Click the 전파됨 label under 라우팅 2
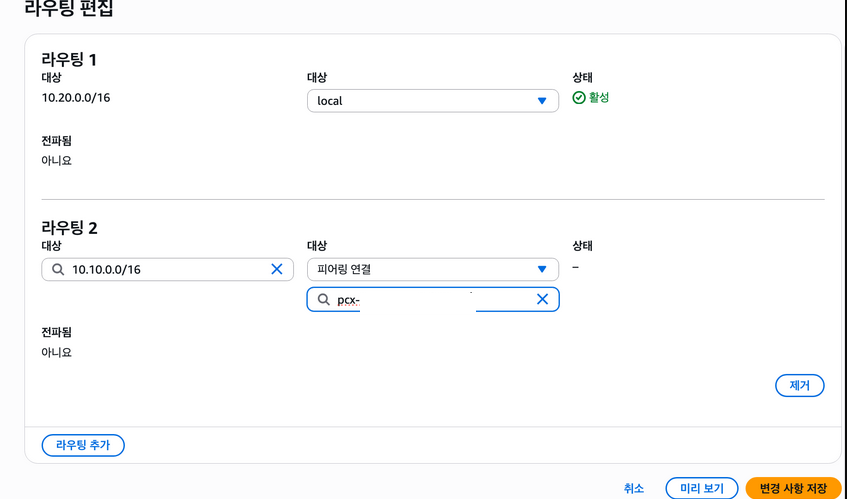Image resolution: width=847 pixels, height=499 pixels. tap(56, 331)
